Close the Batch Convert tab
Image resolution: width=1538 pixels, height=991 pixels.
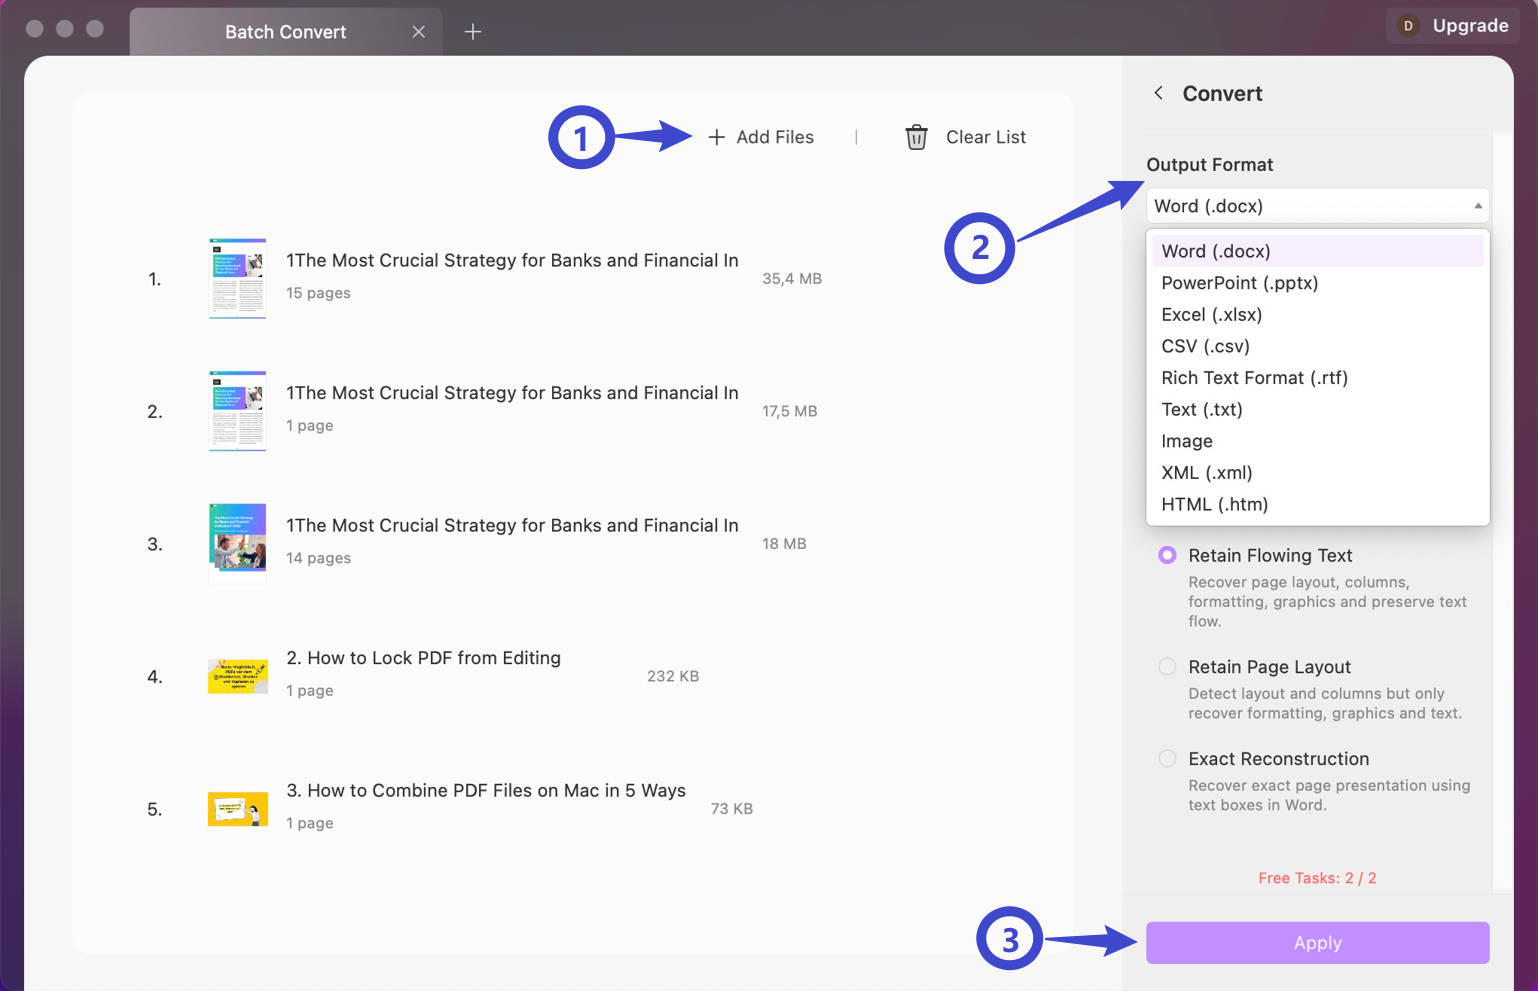[x=419, y=32]
